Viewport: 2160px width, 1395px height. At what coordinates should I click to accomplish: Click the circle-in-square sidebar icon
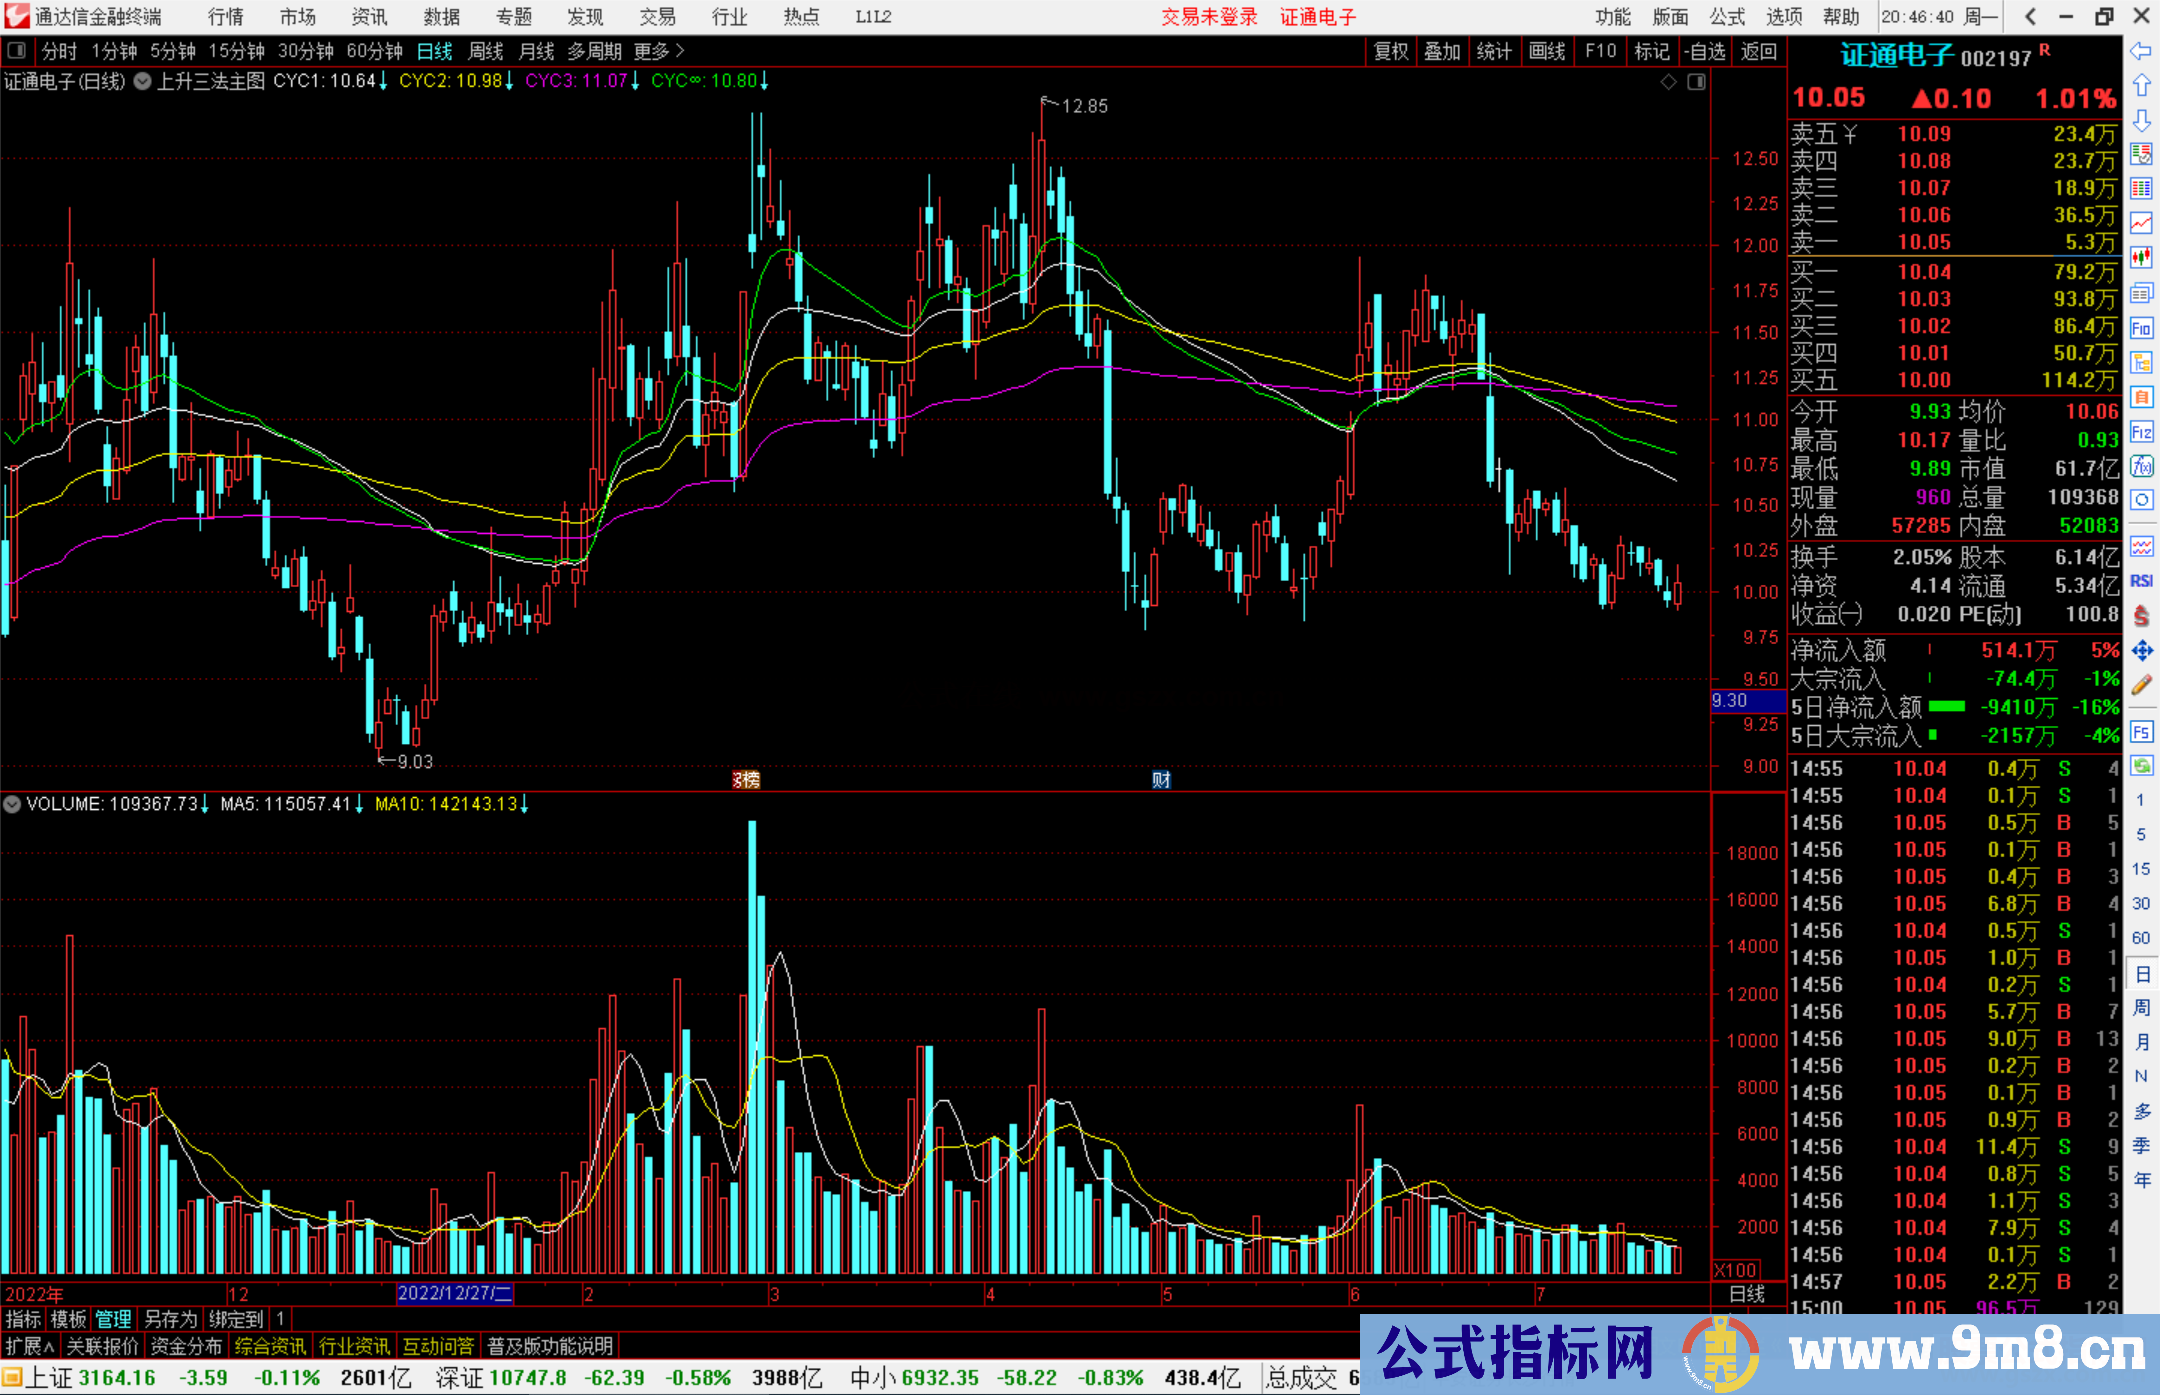click(x=2141, y=500)
